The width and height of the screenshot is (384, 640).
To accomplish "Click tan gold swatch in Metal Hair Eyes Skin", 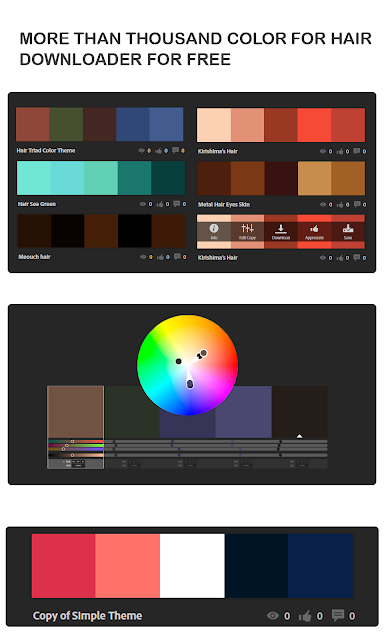I will 315,178.
